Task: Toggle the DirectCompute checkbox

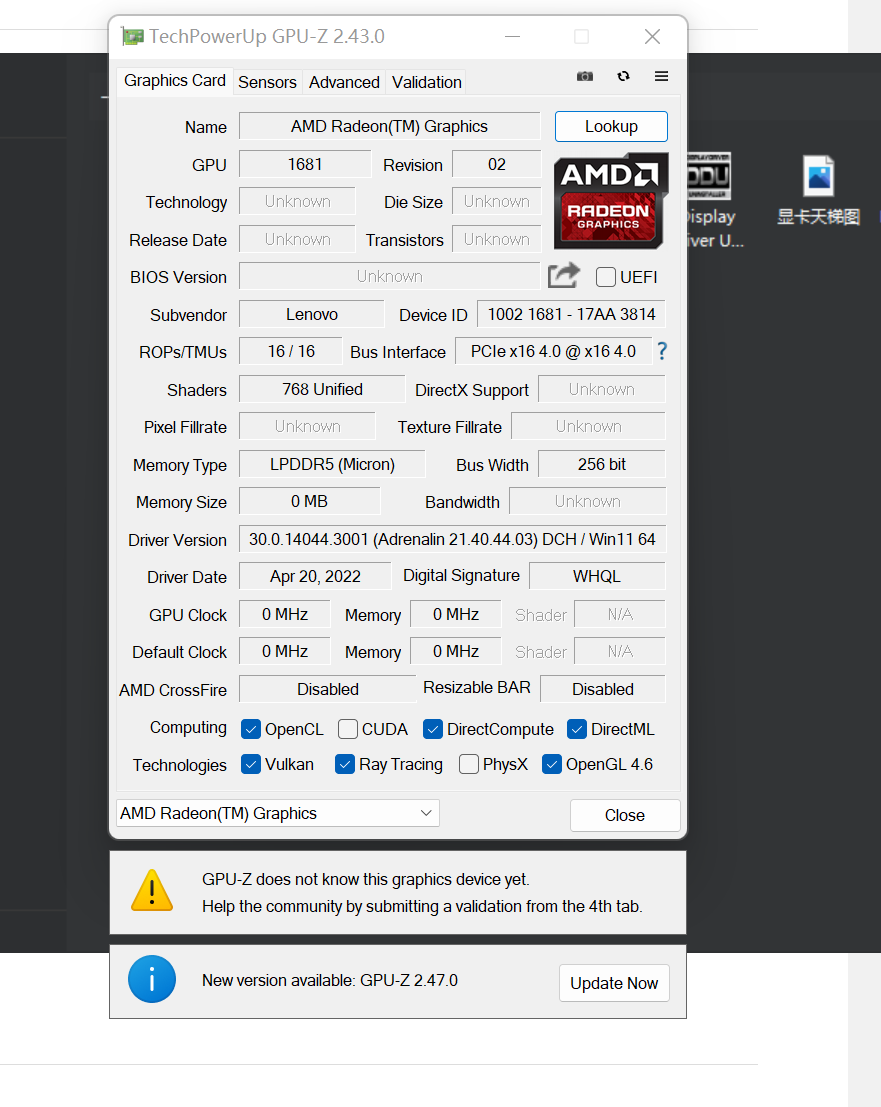Action: (433, 729)
